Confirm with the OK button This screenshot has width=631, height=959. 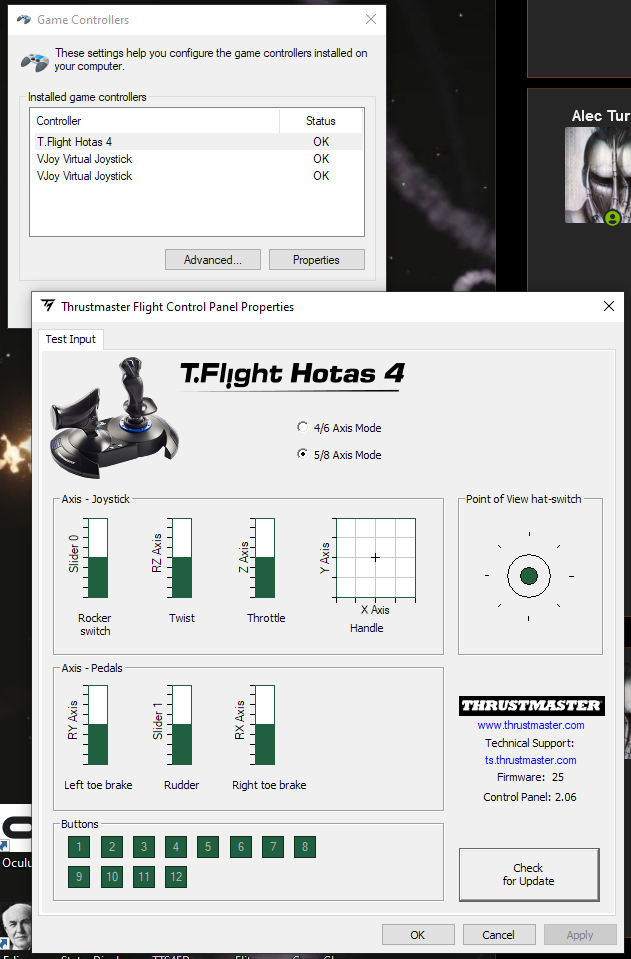click(x=418, y=935)
